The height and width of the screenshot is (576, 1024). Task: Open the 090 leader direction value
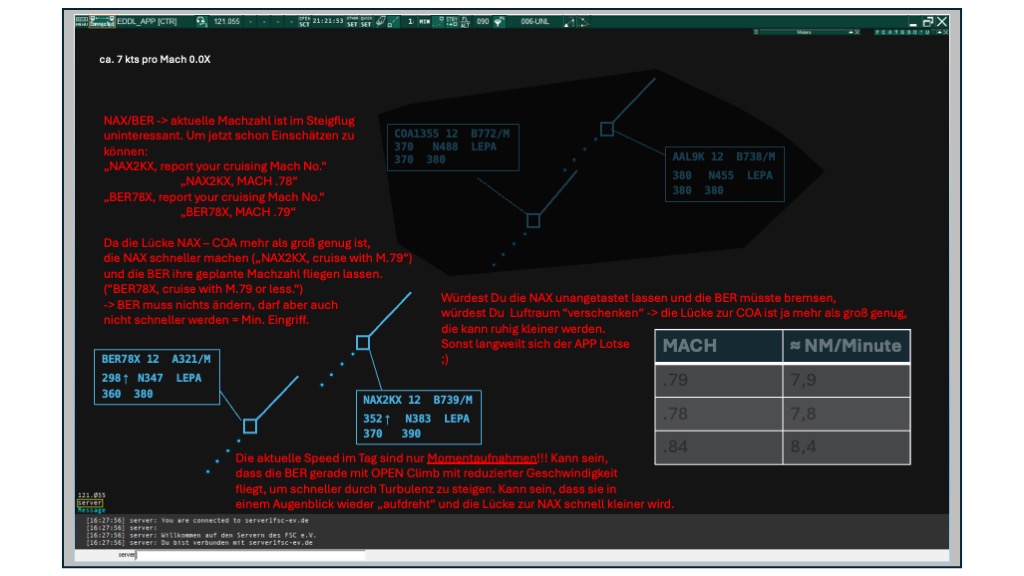[483, 22]
